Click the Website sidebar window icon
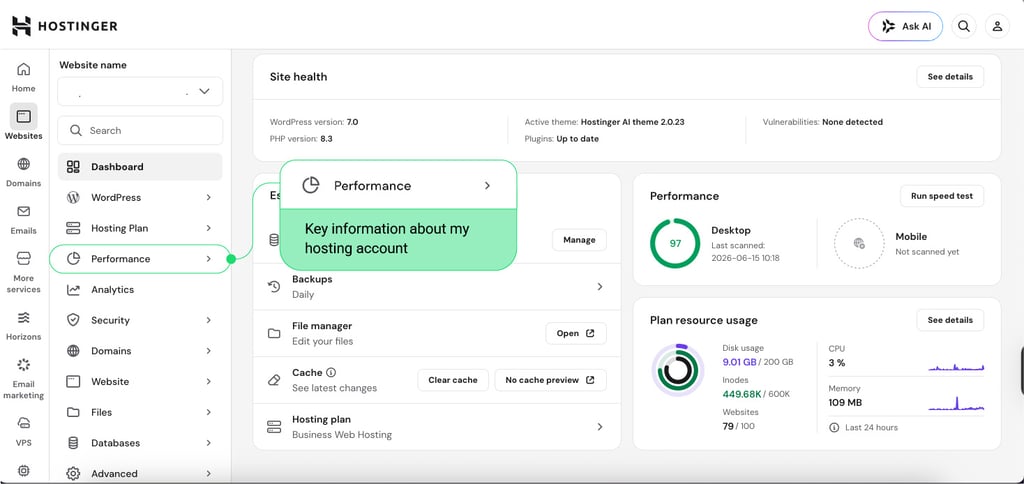 [x=73, y=381]
